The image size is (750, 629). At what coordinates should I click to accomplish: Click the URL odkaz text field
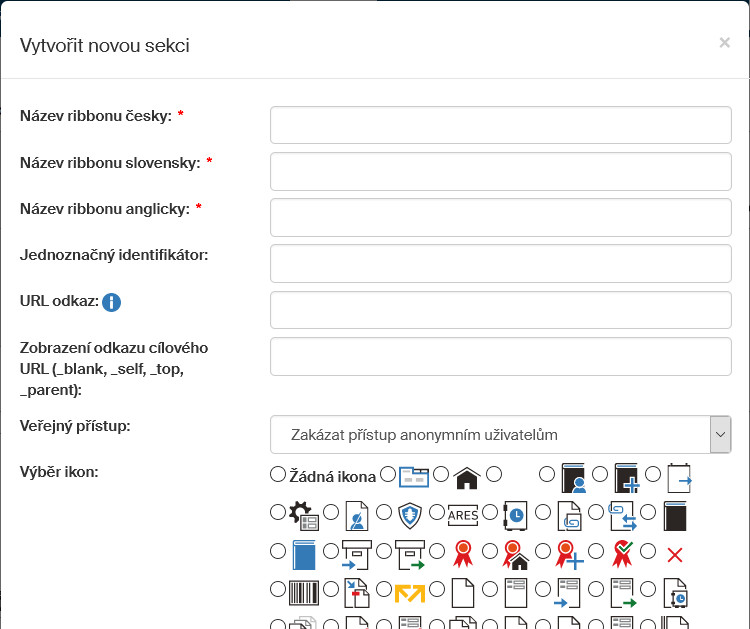(500, 310)
